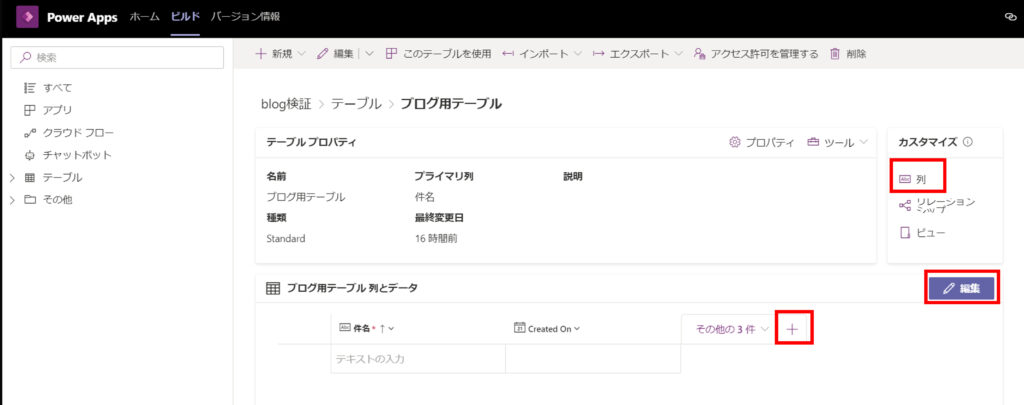This screenshot has width=1024, height=405.
Task: Click the 削除 trash toolbar button
Action: (x=847, y=54)
